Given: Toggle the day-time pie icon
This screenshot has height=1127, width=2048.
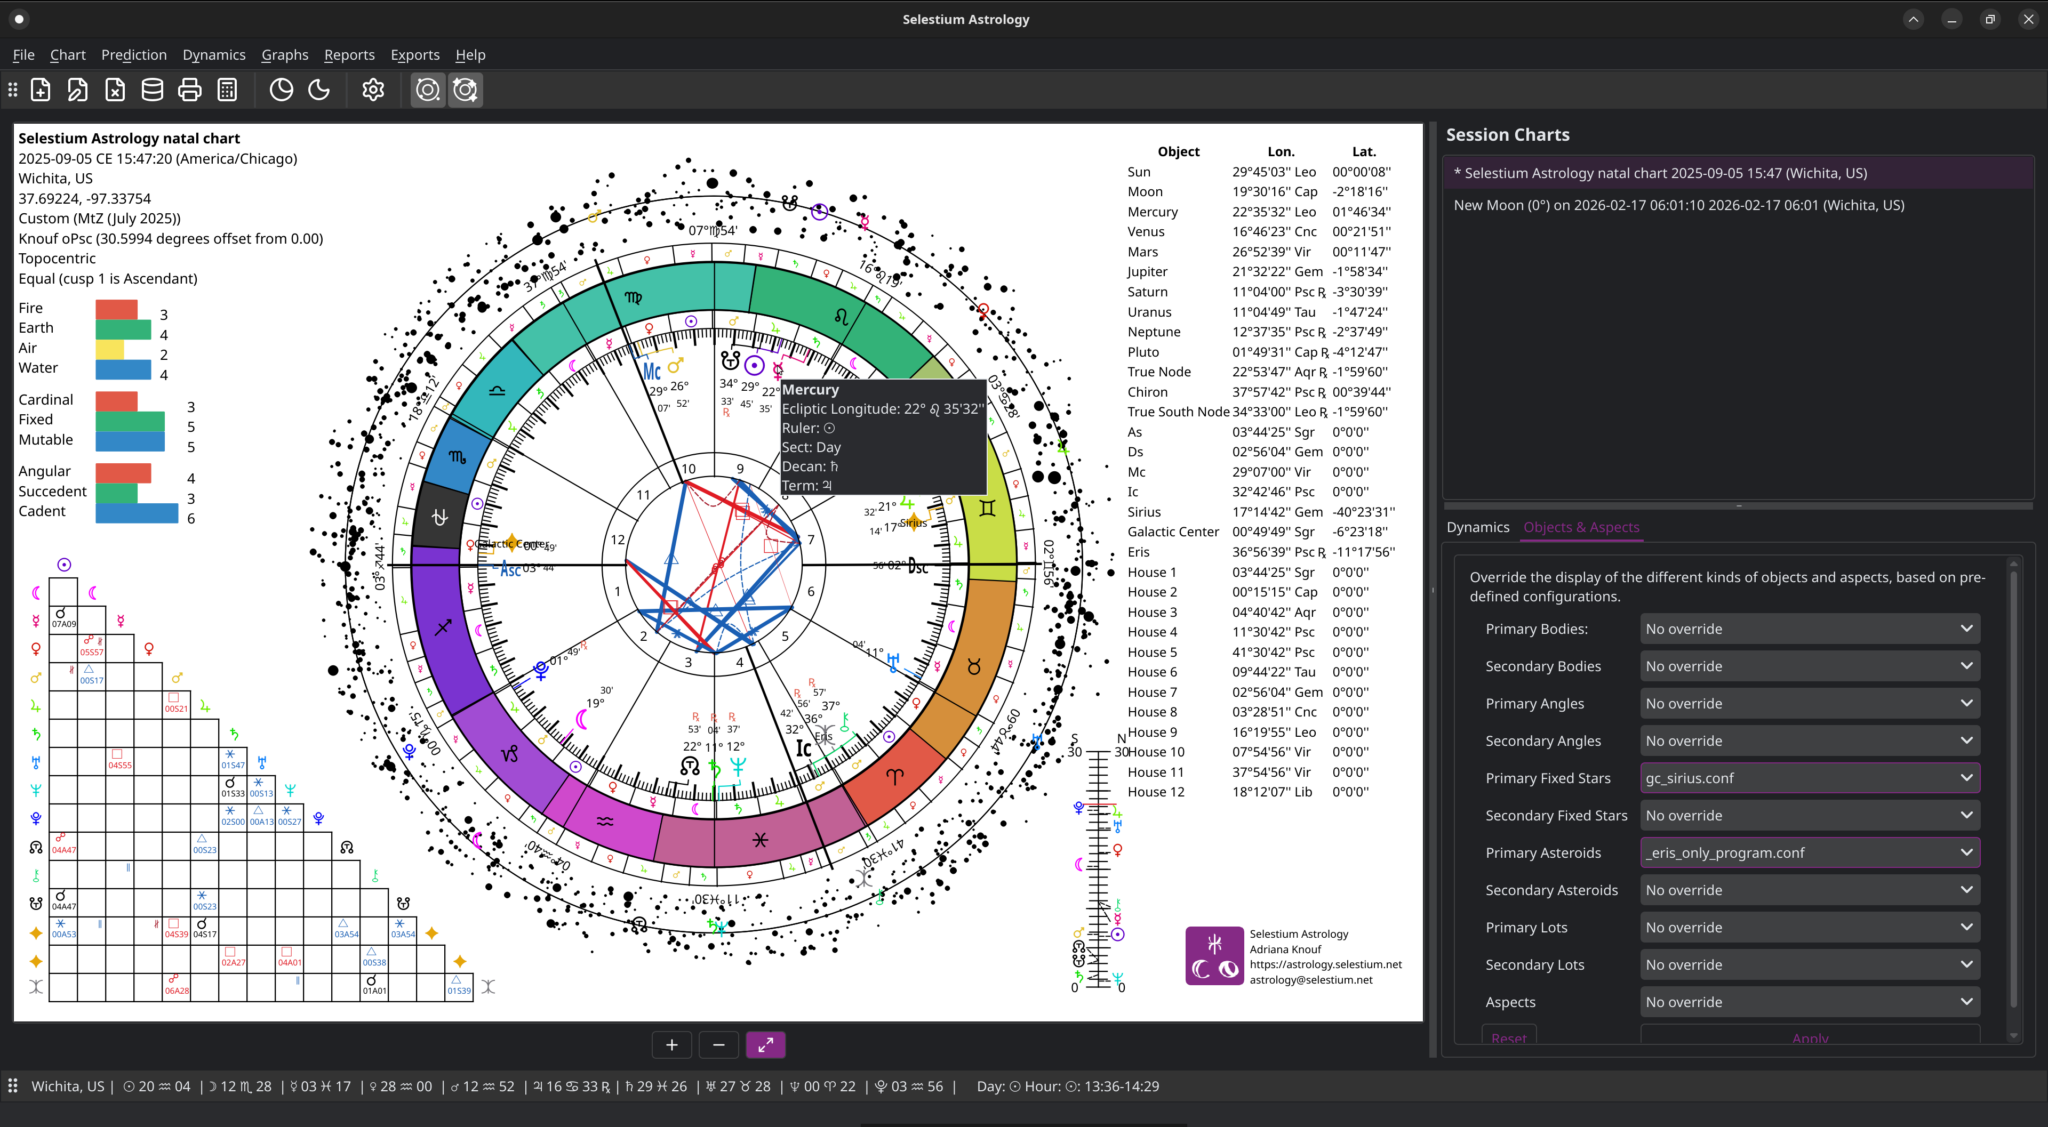Looking at the screenshot, I should click(x=281, y=89).
